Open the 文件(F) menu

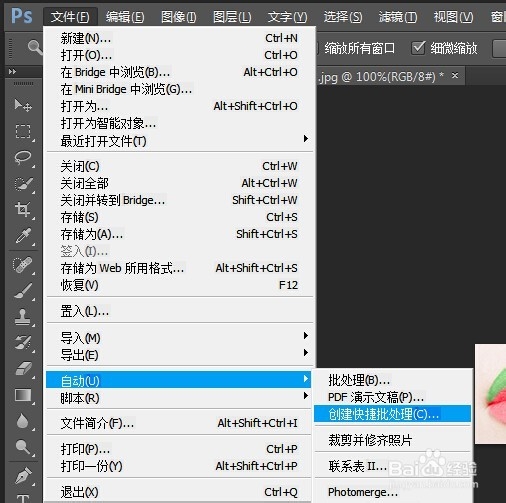[x=70, y=16]
